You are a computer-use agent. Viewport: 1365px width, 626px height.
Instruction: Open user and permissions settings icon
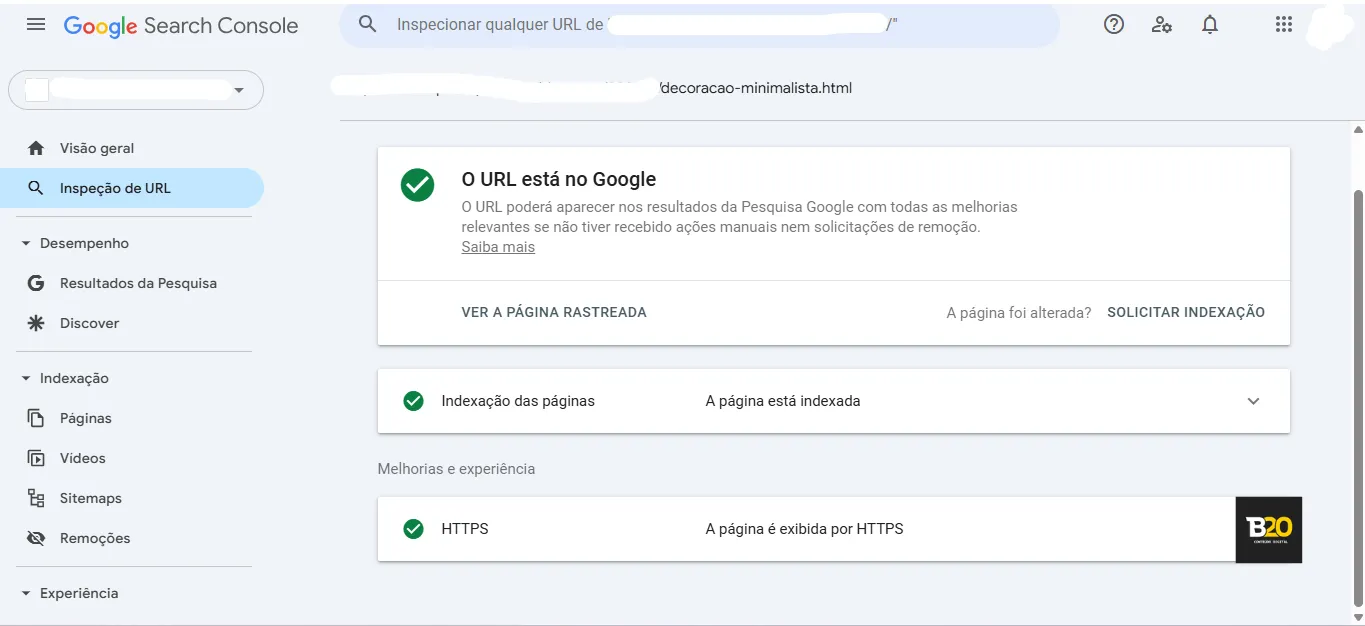(x=1162, y=25)
